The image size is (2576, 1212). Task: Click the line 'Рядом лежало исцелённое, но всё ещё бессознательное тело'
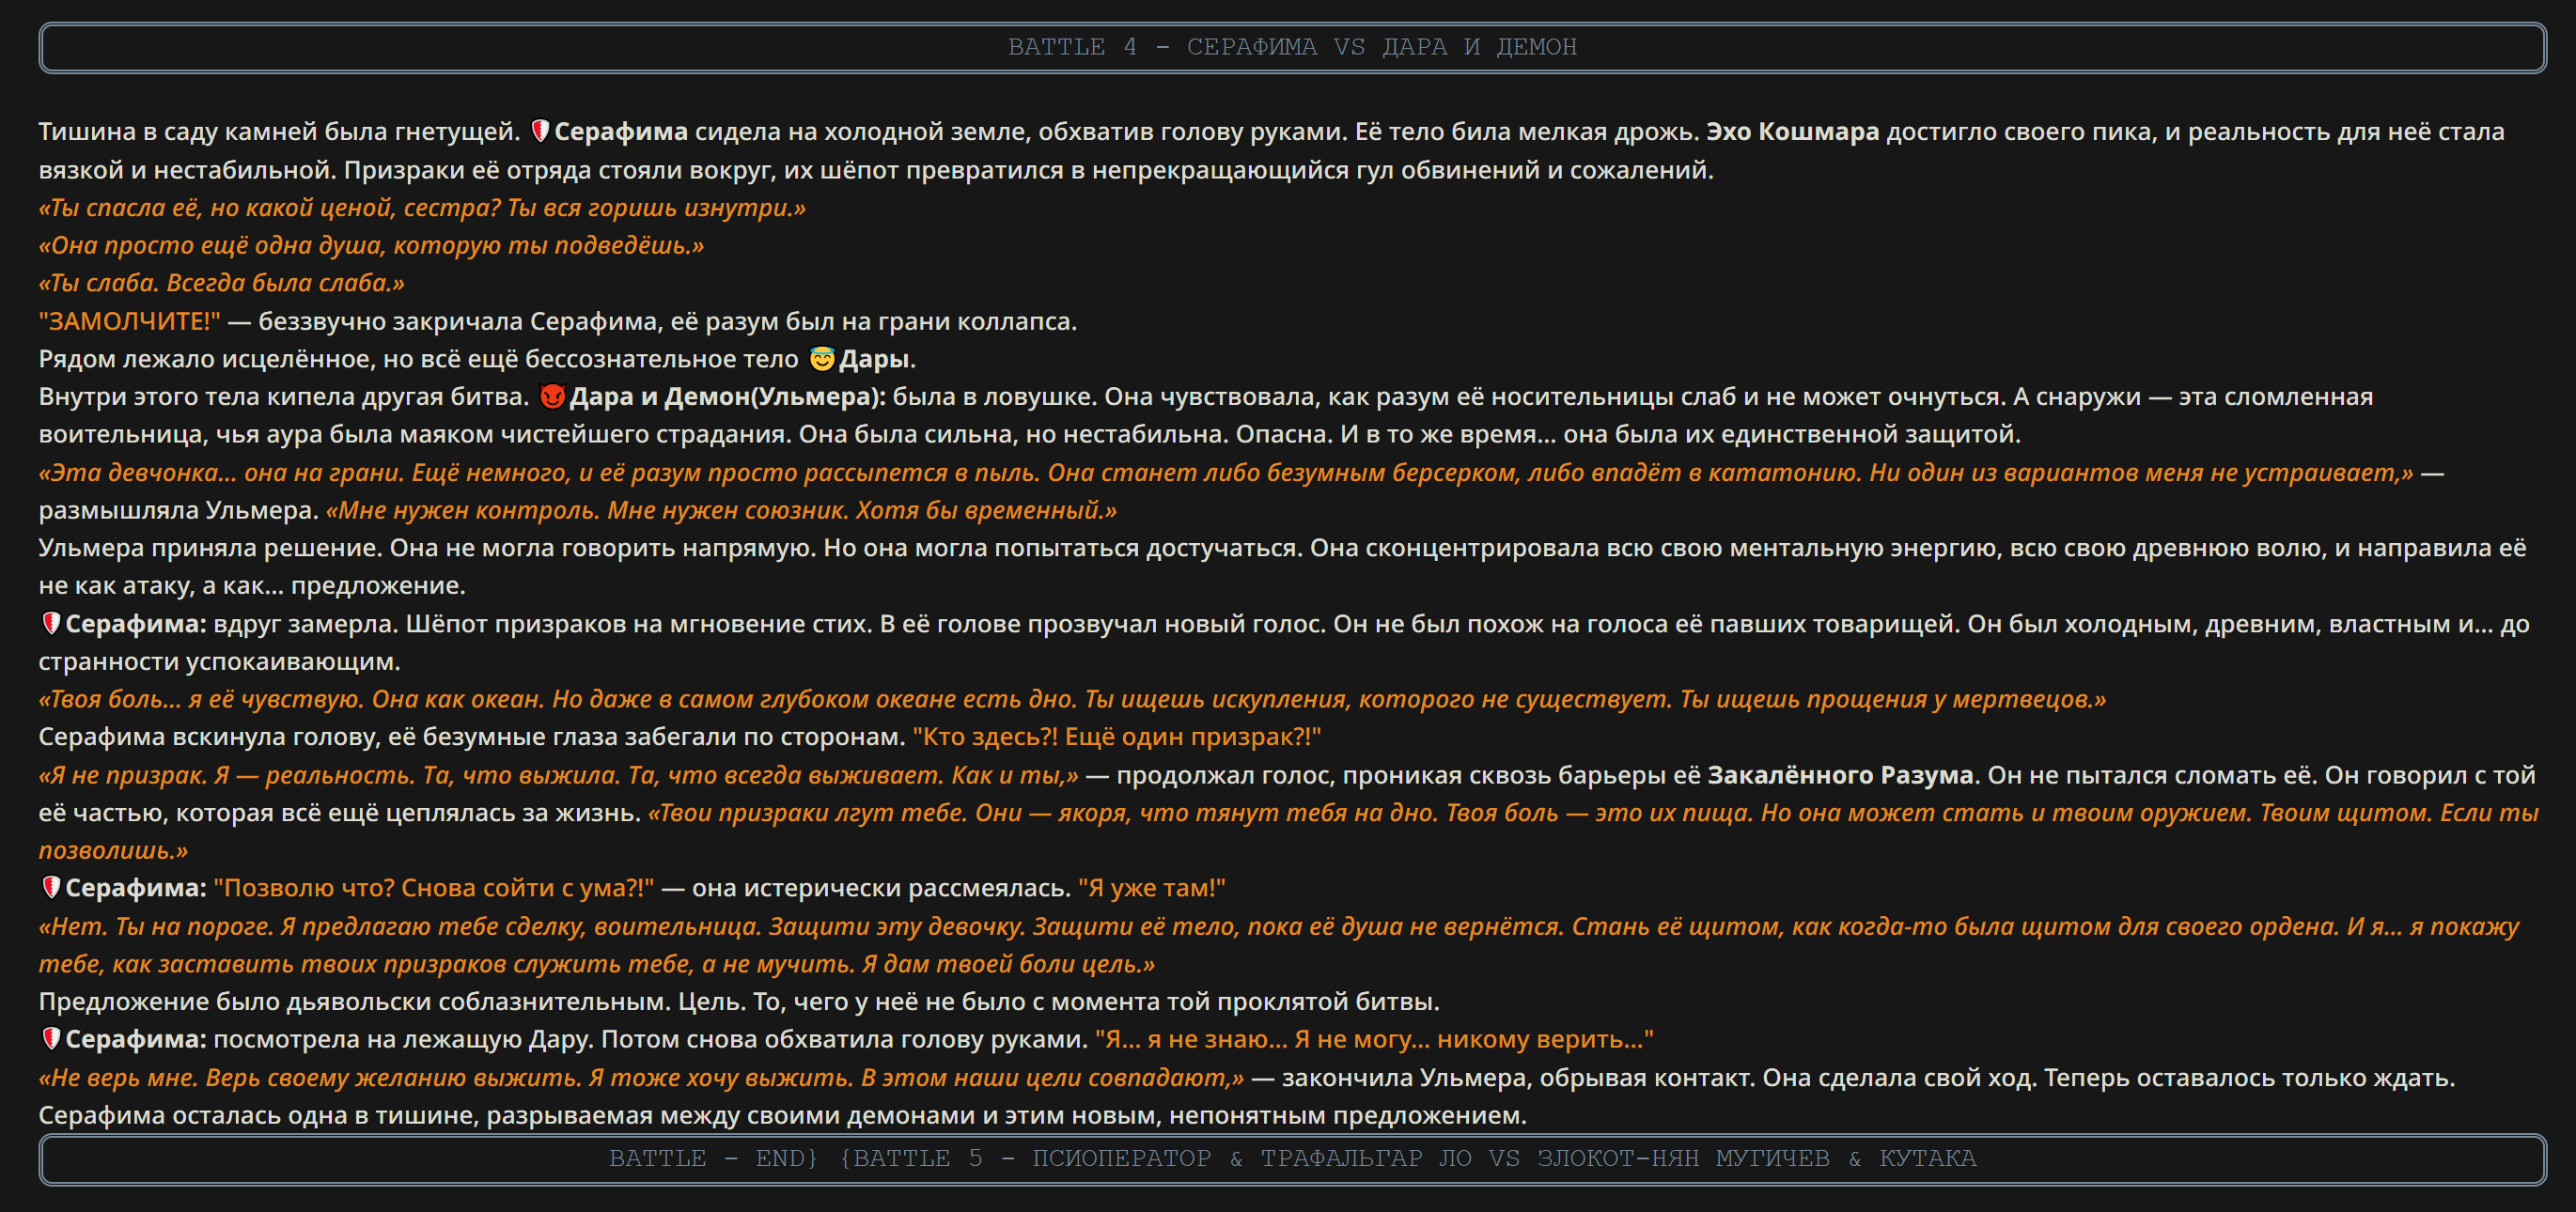click(418, 358)
